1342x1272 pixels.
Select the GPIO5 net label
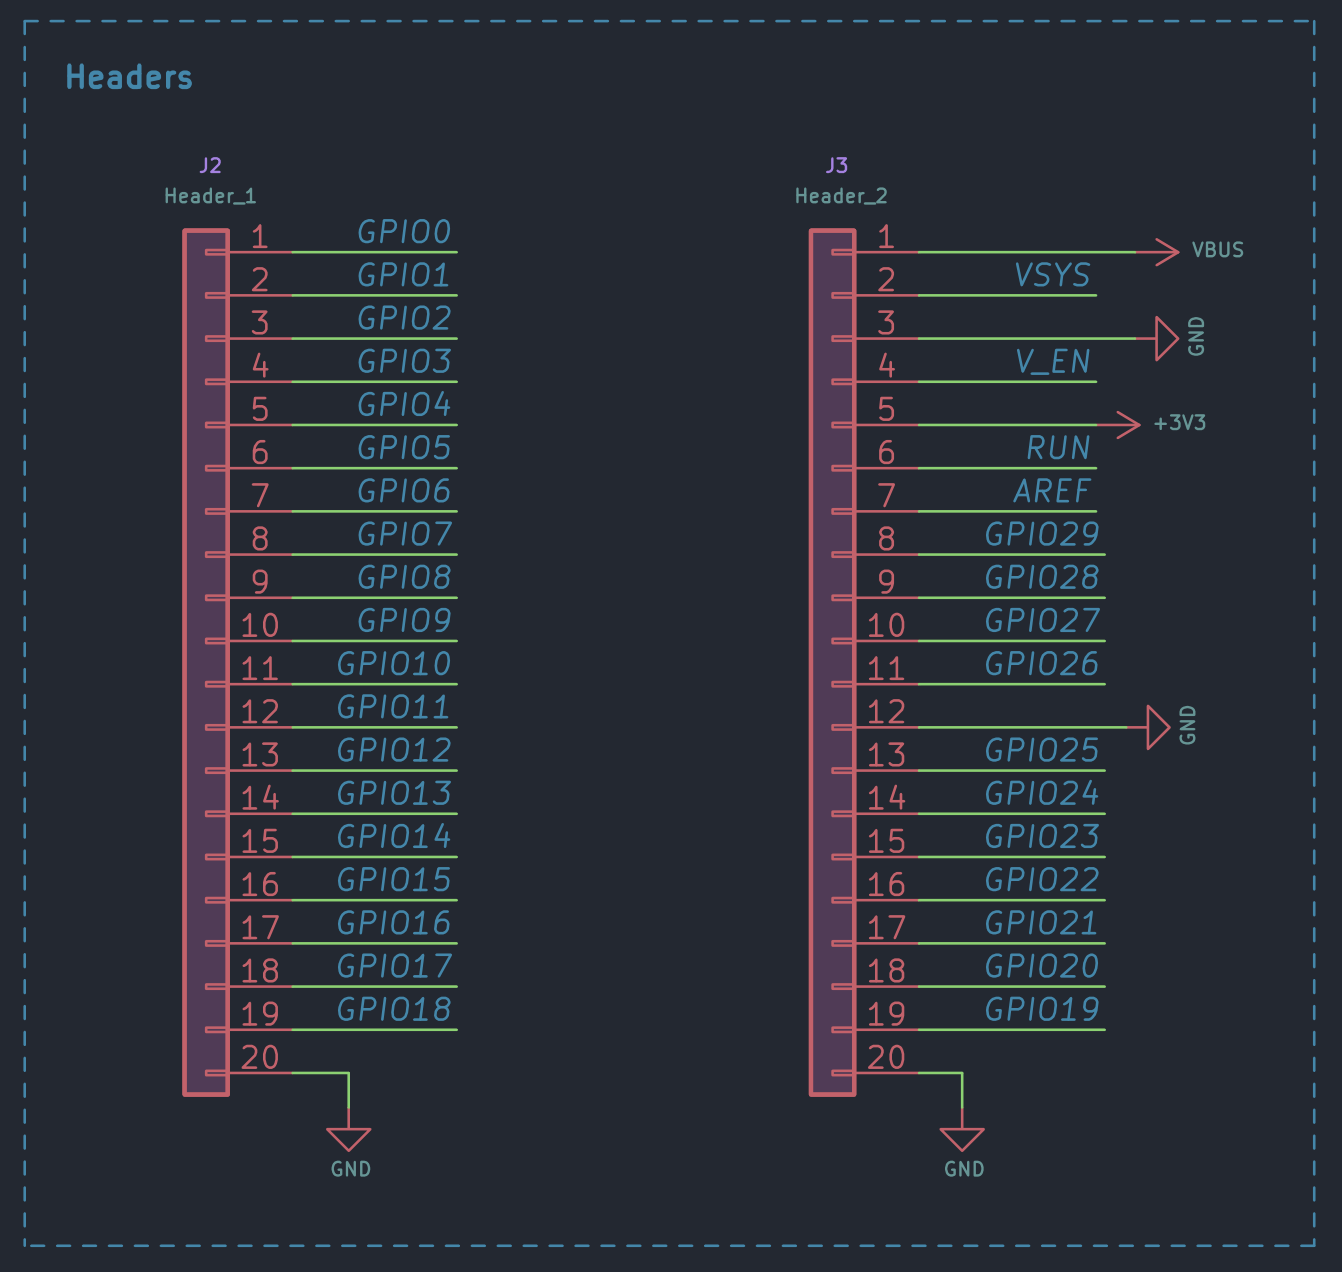tap(405, 448)
